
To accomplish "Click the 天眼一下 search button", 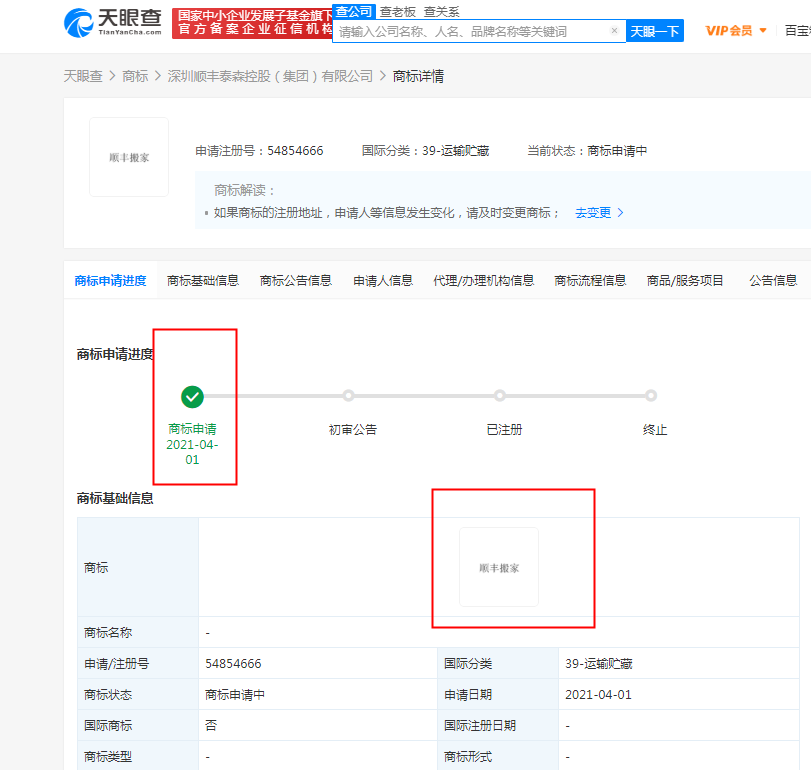I will (655, 31).
